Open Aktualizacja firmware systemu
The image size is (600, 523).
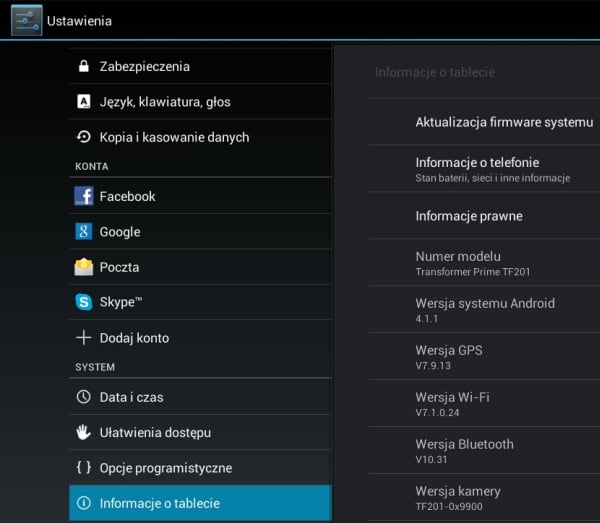(x=504, y=122)
